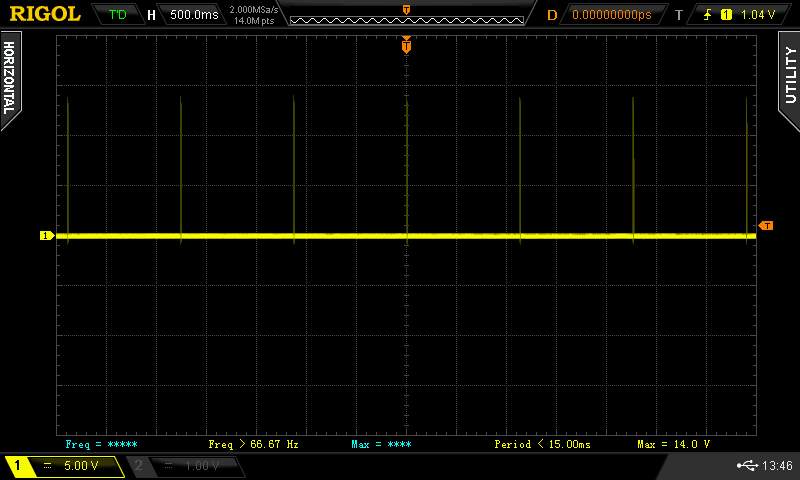The width and height of the screenshot is (800, 480).
Task: Click the USB connection icon
Action: [747, 466]
